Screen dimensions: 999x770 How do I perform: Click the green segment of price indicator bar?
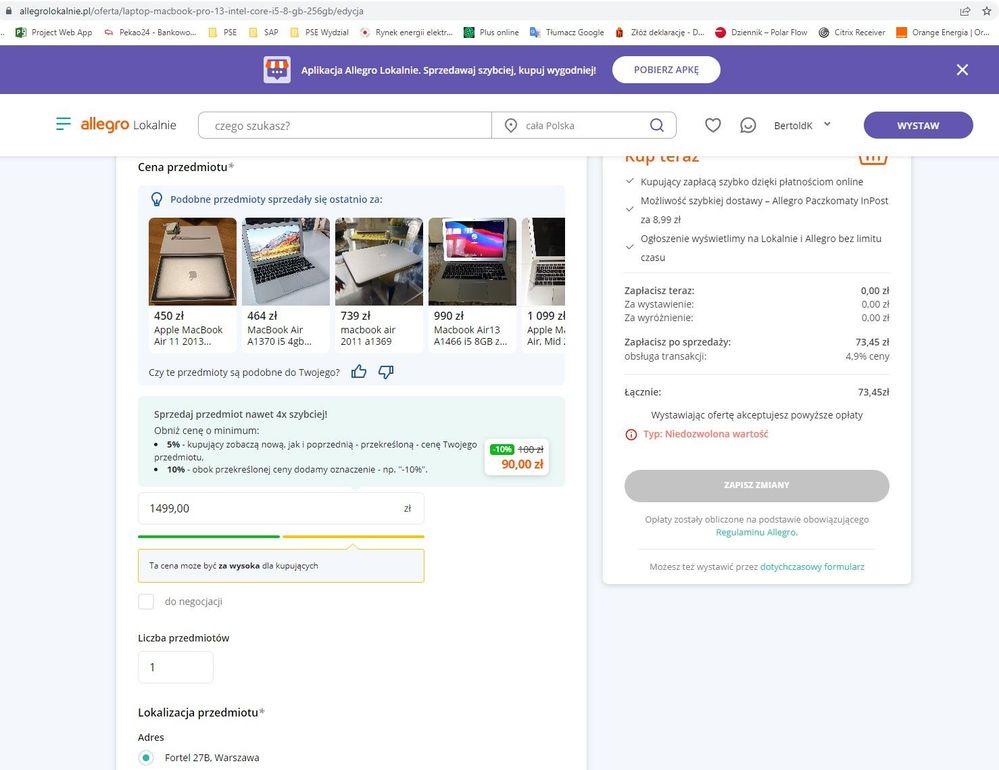[x=208, y=536]
